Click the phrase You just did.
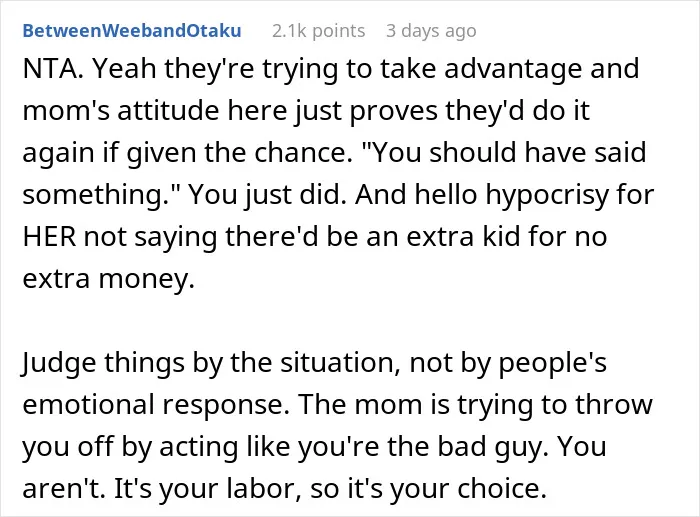 (x=267, y=196)
